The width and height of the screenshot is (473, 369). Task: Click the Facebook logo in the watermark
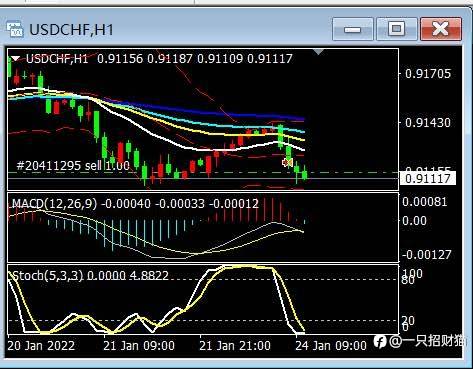380,341
